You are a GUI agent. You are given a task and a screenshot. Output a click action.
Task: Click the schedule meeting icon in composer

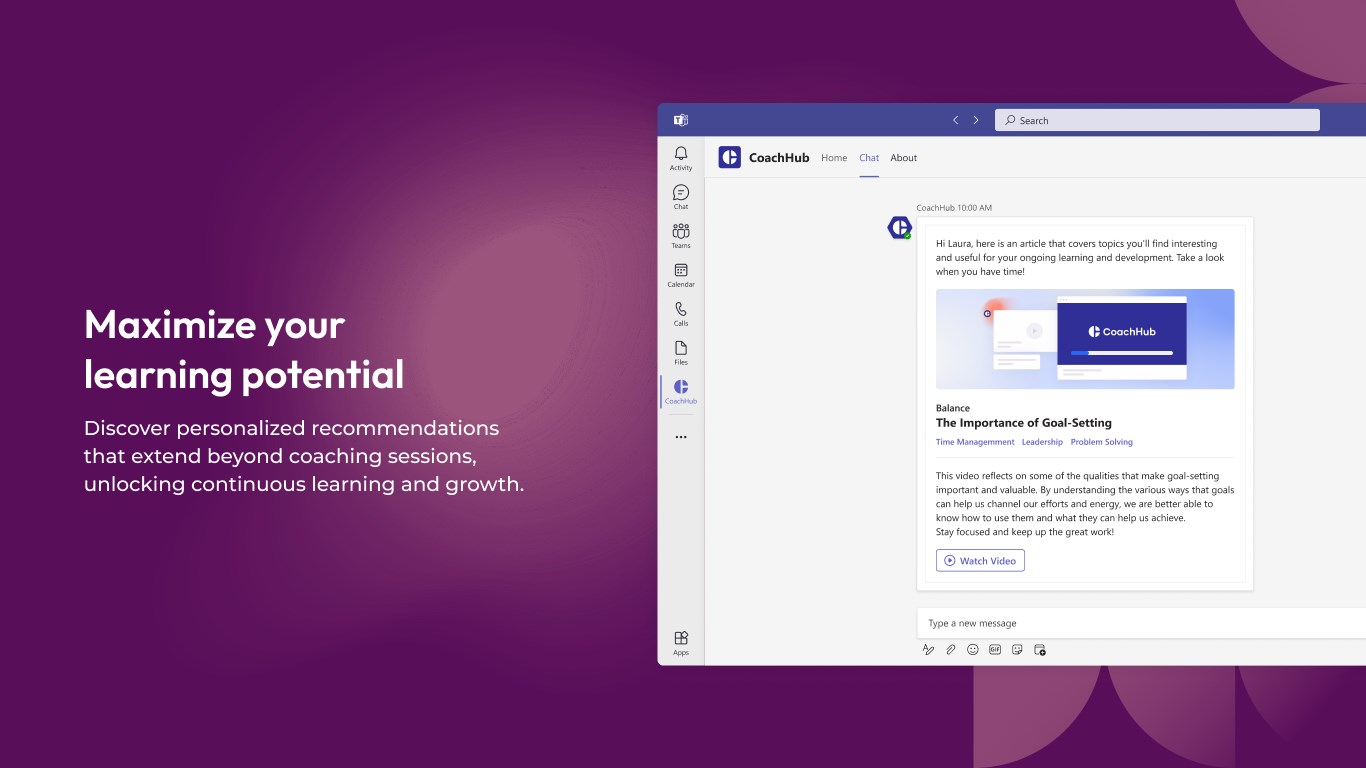(1040, 649)
